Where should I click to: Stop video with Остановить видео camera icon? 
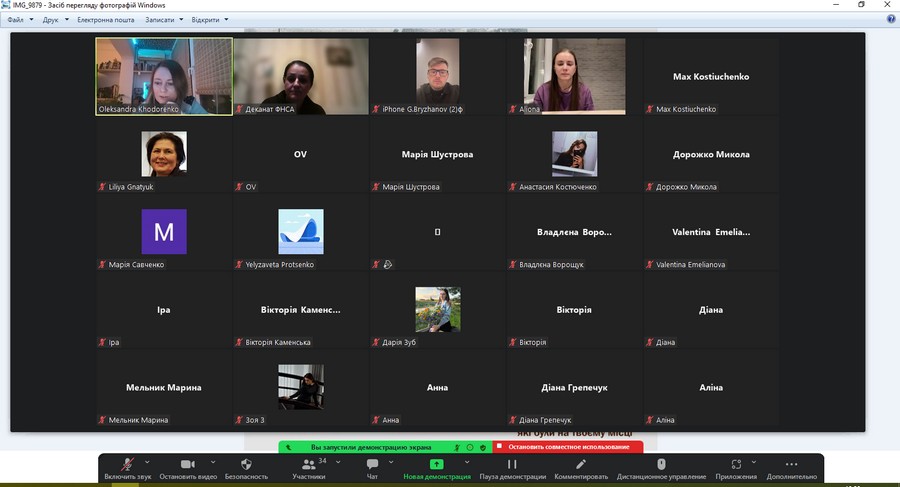click(x=188, y=464)
